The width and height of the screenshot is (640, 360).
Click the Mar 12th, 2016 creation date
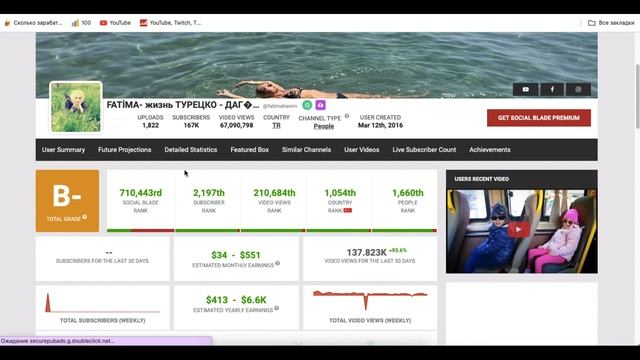click(x=380, y=125)
